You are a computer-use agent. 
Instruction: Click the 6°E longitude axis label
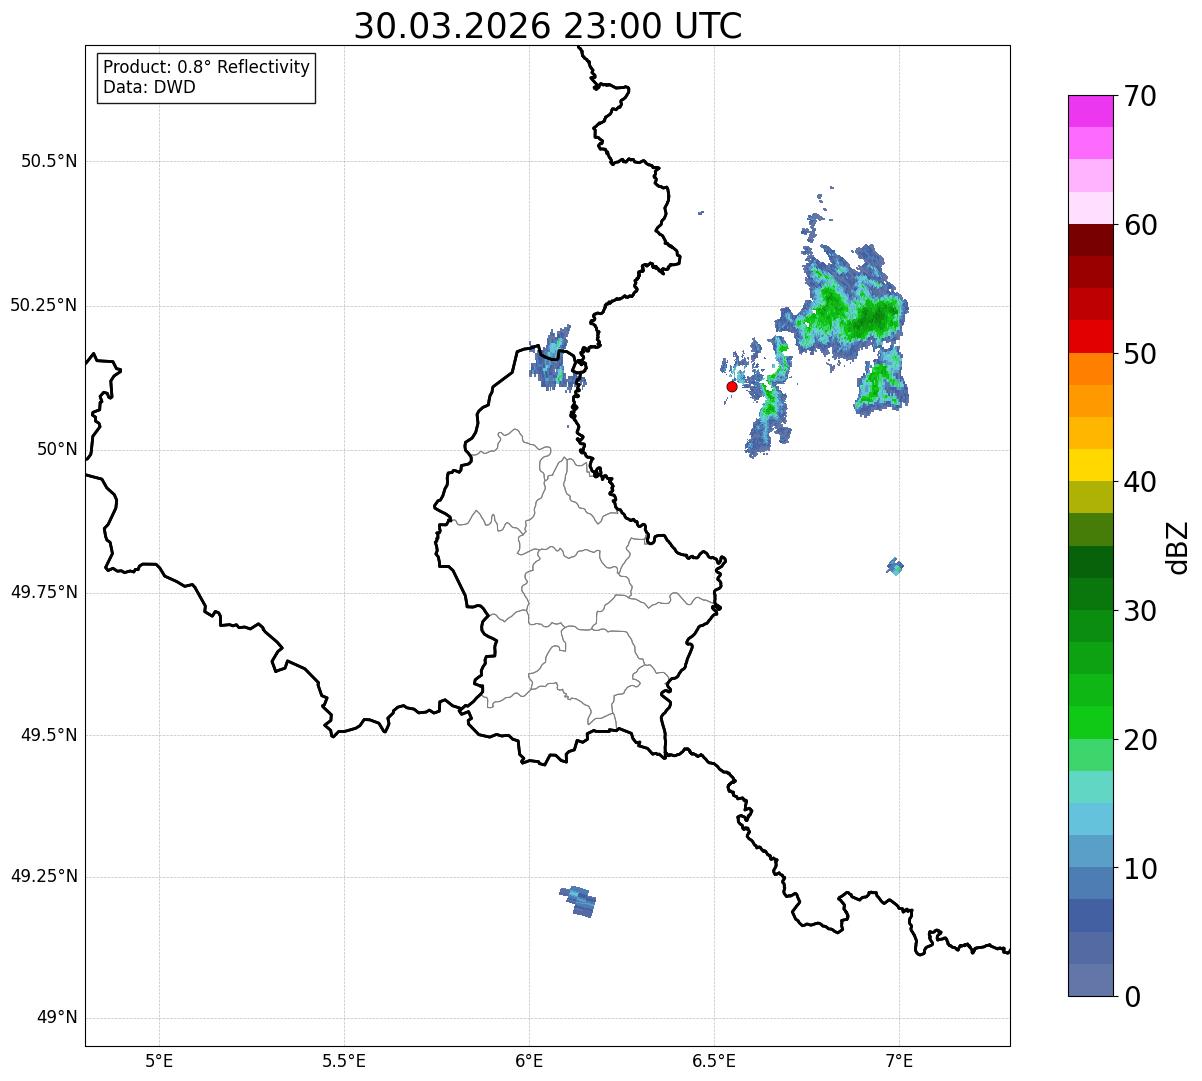point(529,1060)
